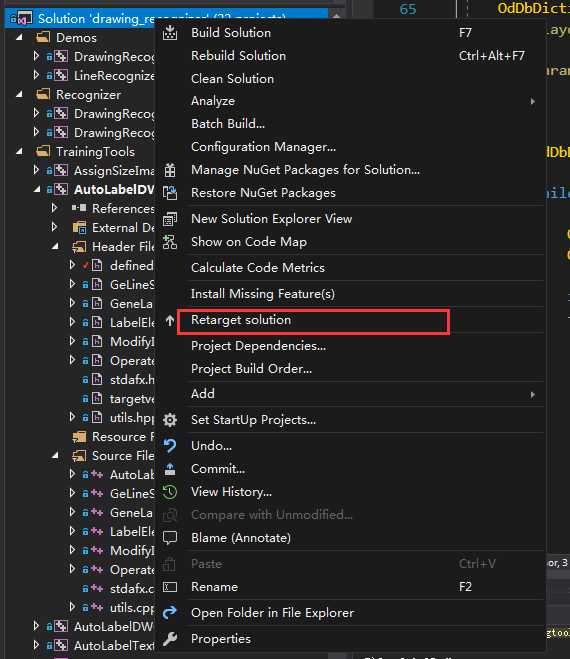Screen dimensions: 570x659
Task: Click the View History clock icon
Action: point(170,492)
